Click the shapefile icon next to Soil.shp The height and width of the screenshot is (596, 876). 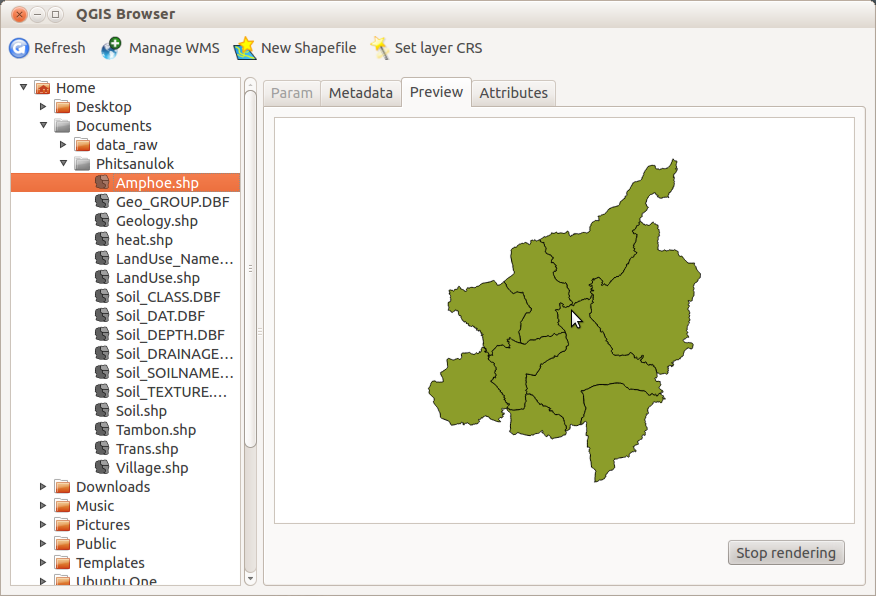point(101,410)
